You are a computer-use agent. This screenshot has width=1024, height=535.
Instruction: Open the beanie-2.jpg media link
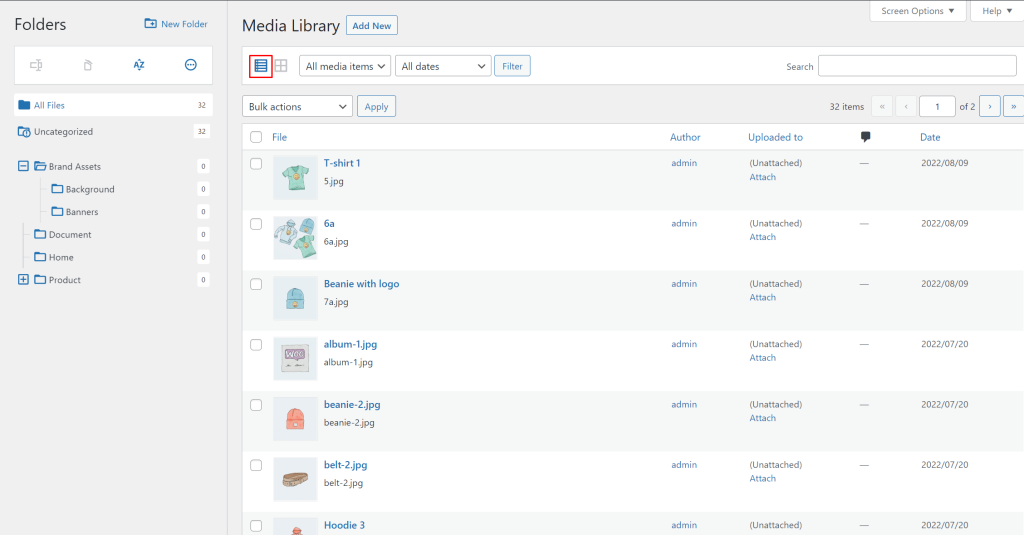coord(352,404)
